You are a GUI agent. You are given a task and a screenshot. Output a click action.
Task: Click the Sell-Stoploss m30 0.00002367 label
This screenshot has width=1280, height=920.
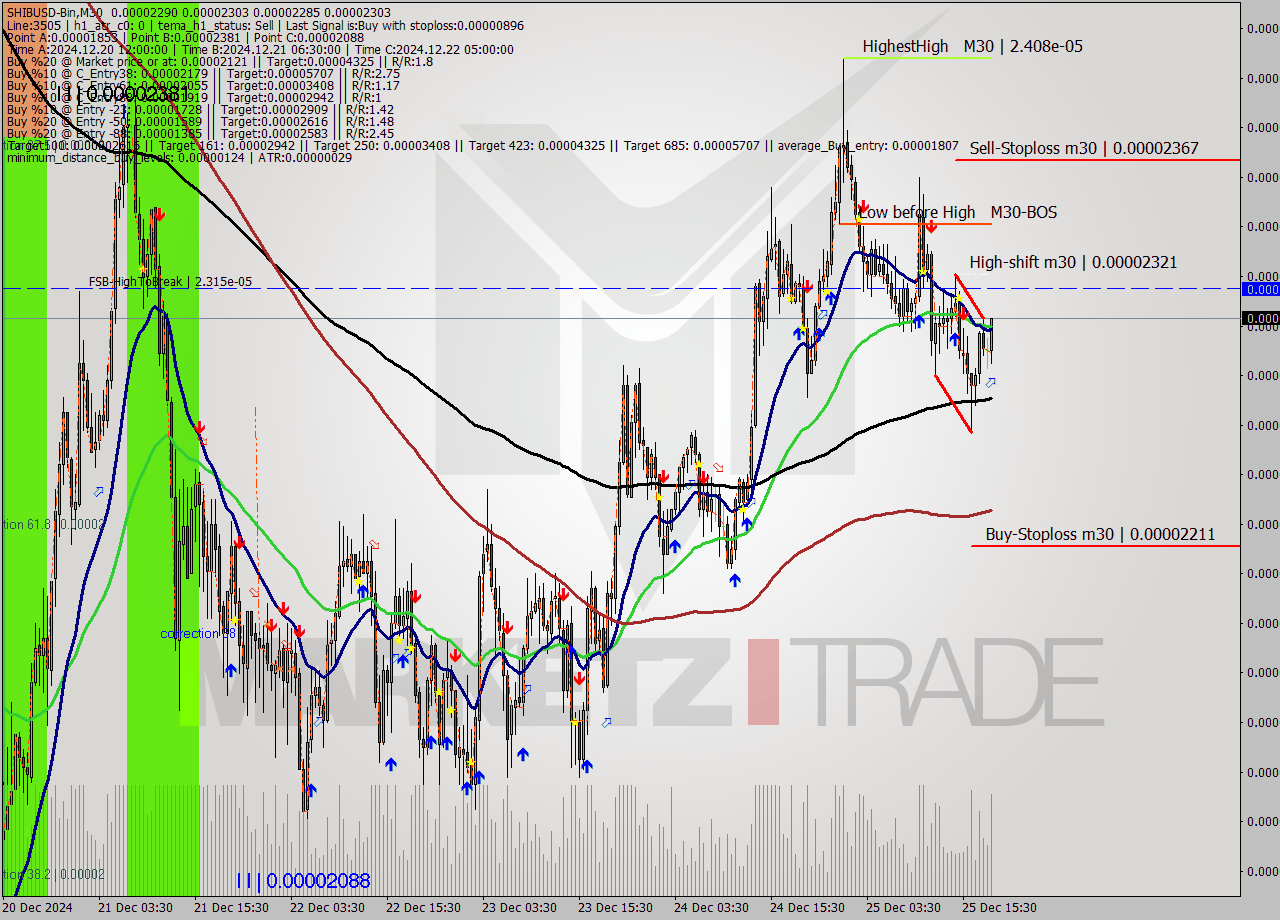(1084, 148)
